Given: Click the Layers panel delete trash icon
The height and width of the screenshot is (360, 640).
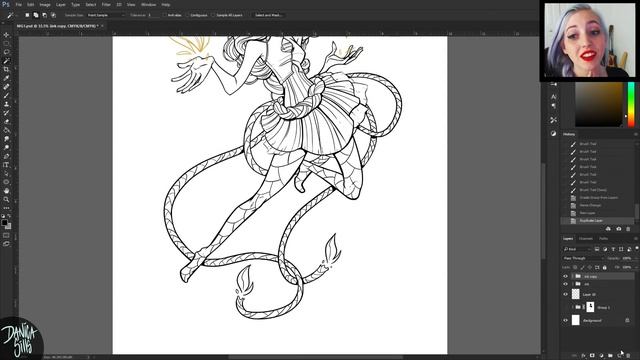Looking at the screenshot, I should coord(628,356).
